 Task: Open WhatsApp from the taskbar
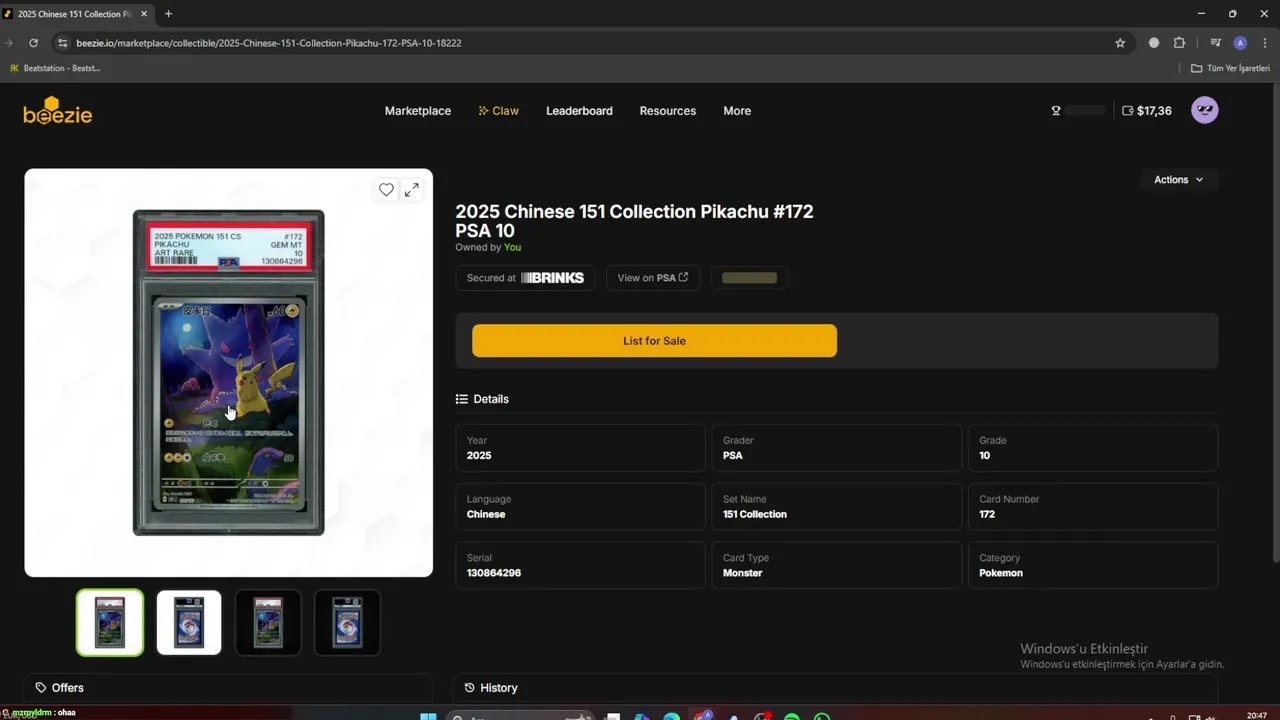tap(822, 716)
